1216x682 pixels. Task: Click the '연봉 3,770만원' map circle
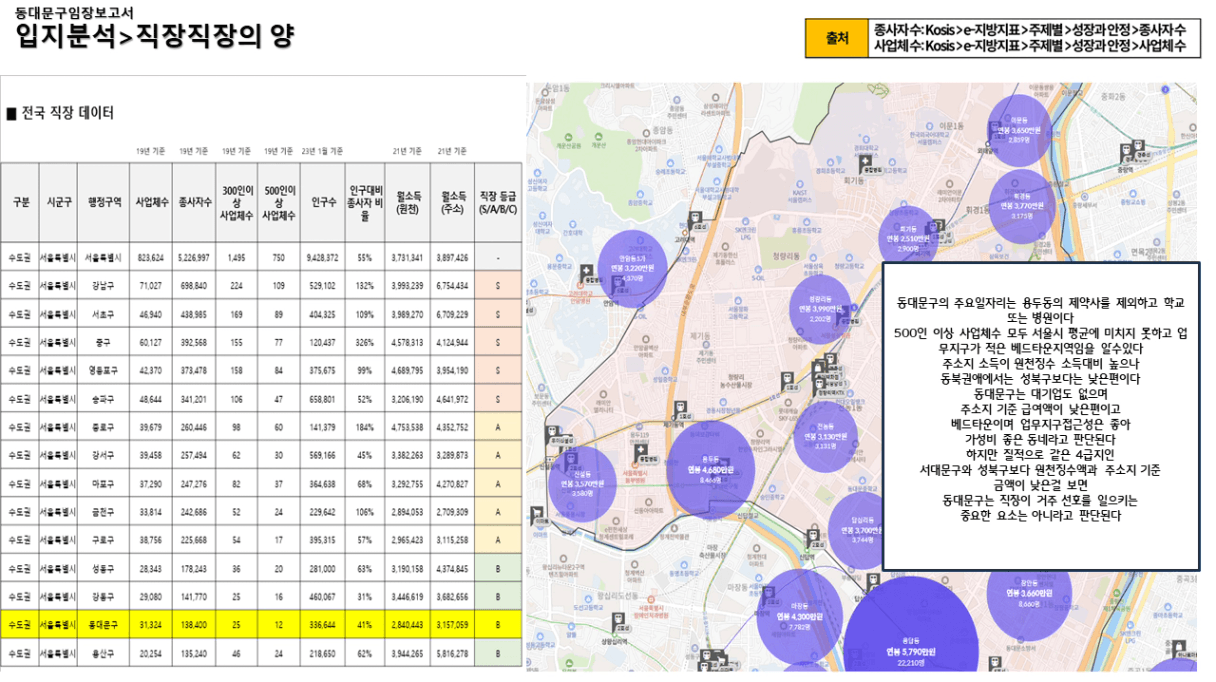(1022, 205)
